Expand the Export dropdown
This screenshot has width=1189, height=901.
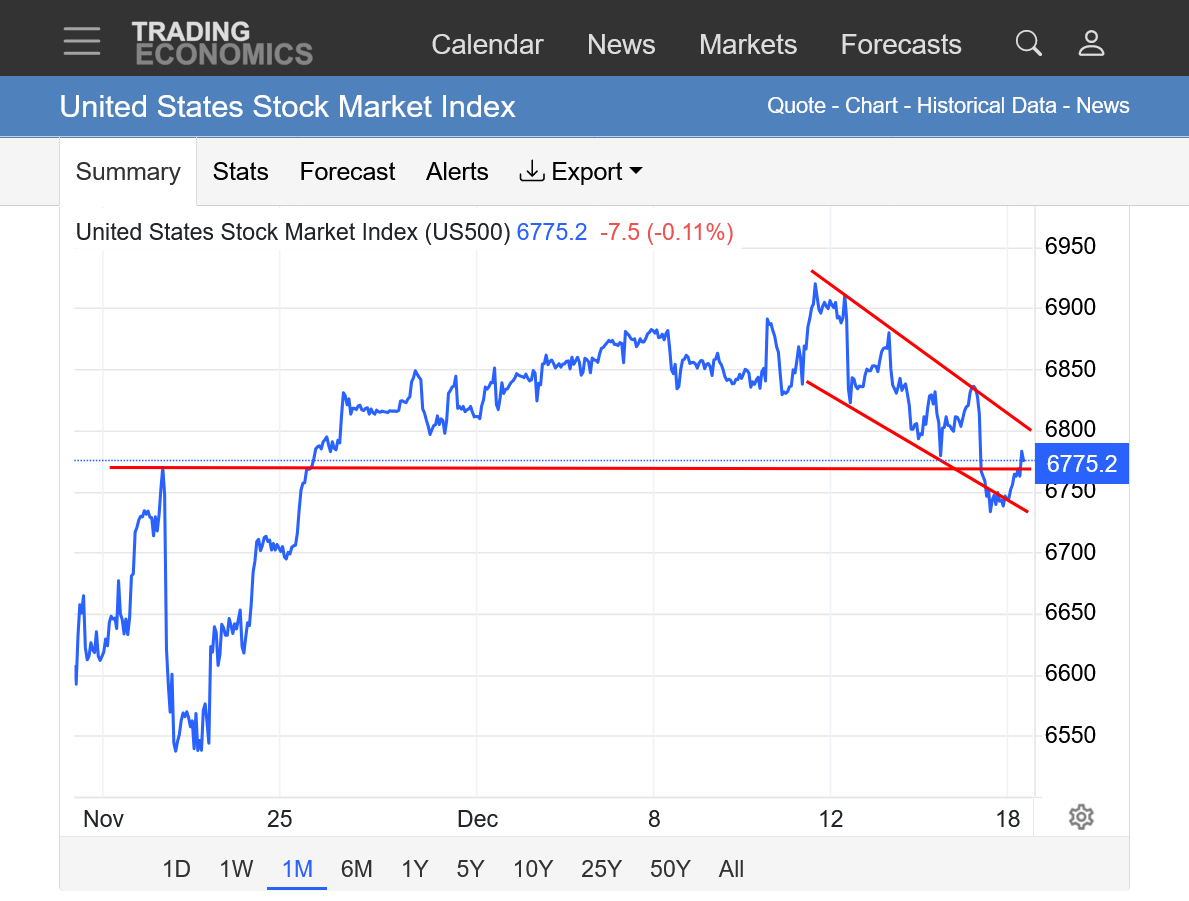pyautogui.click(x=581, y=172)
